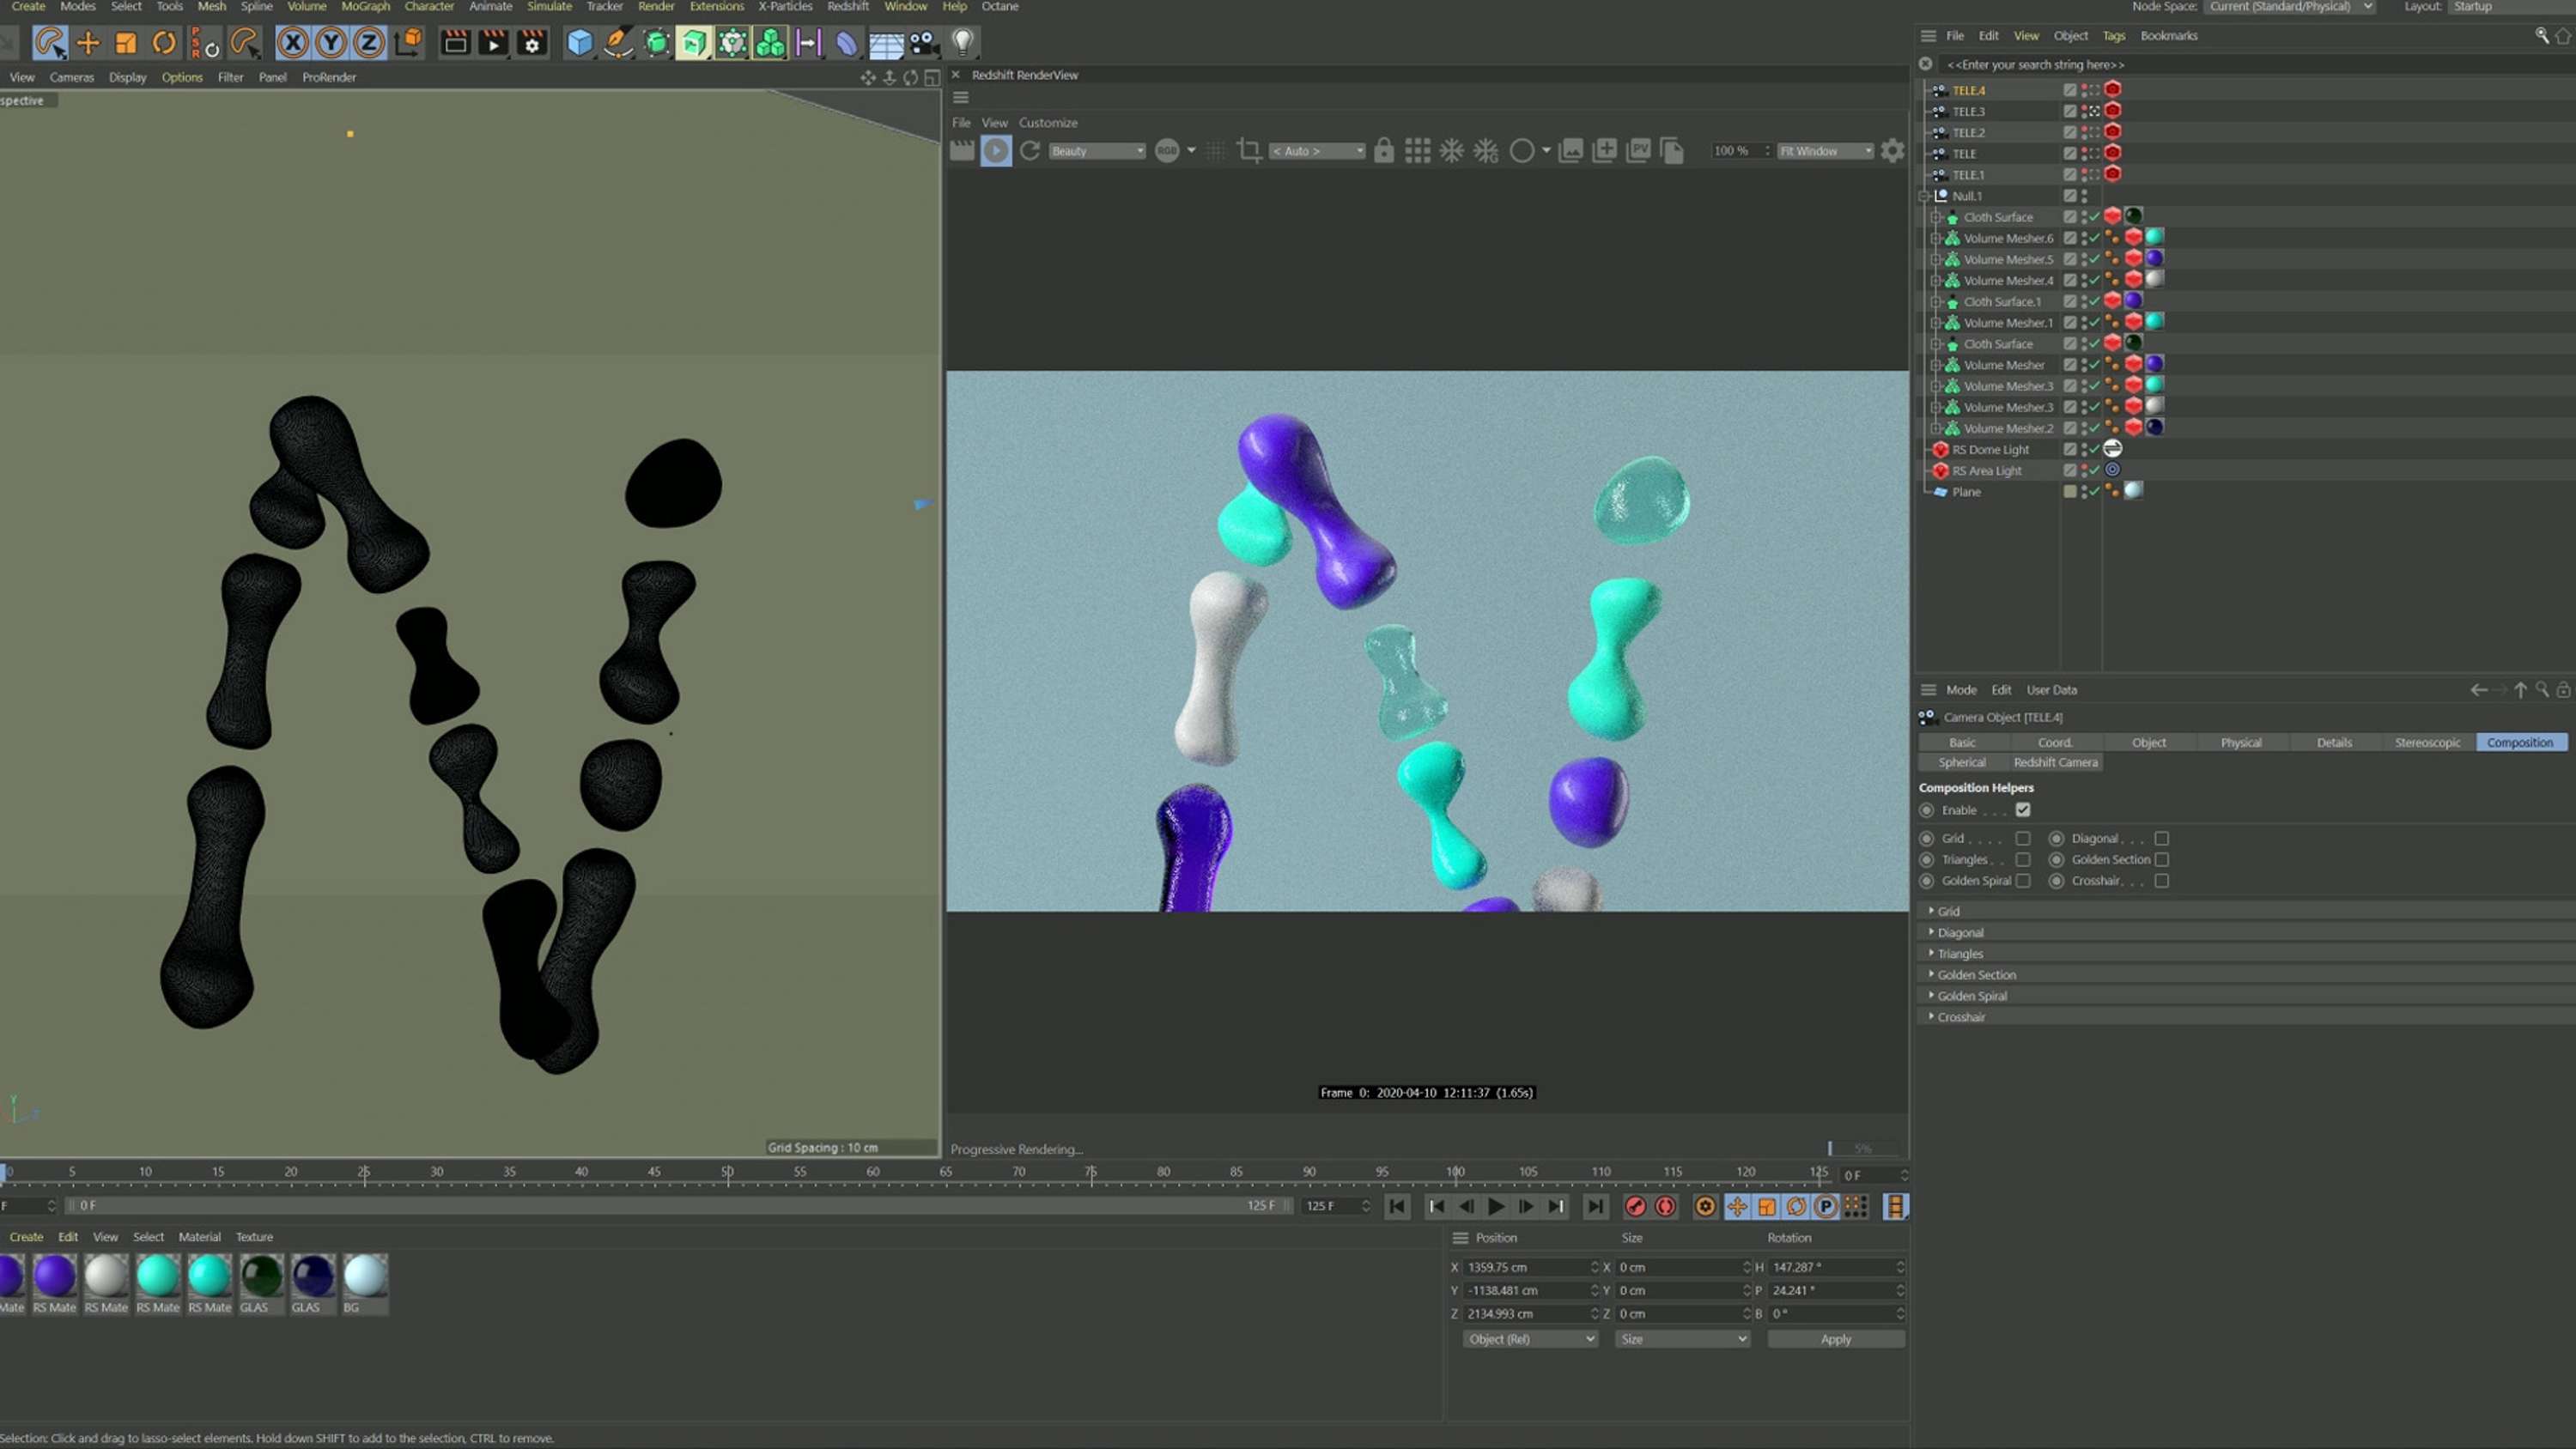Open the Redshift menu
The image size is (2576, 1449).
(848, 7)
